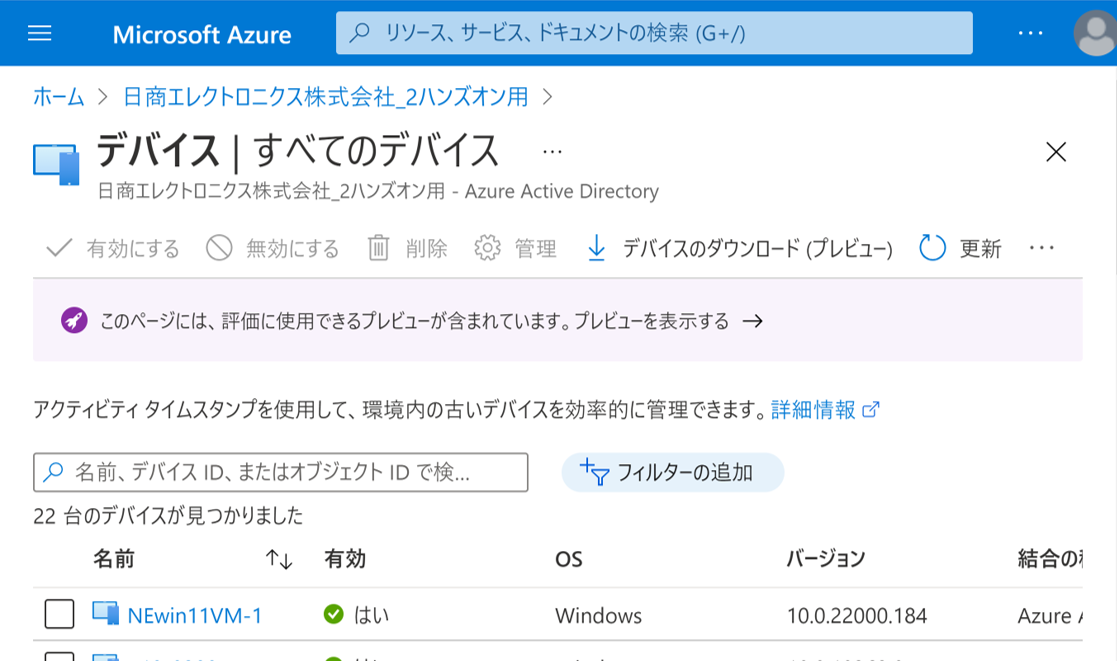Open the NEwin11VM-1 device link

(x=194, y=615)
